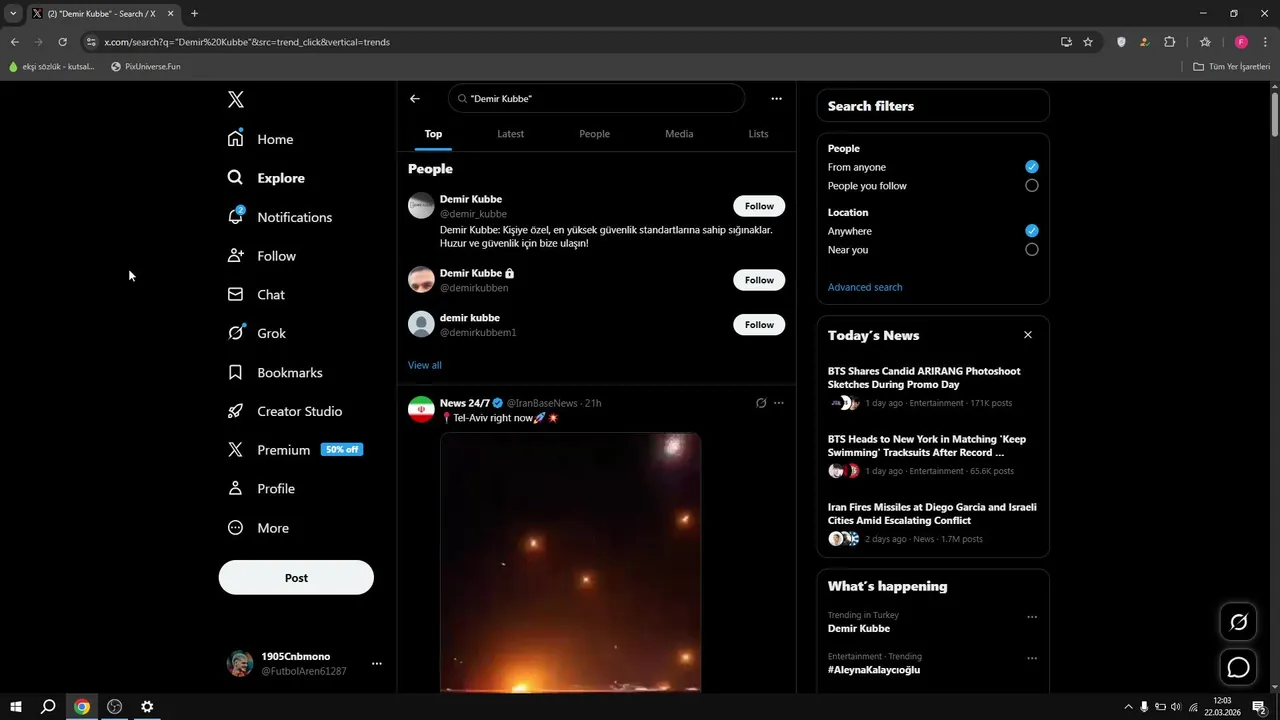Select the 'From anyone' radio option
The width and height of the screenshot is (1280, 720).
tap(1032, 167)
